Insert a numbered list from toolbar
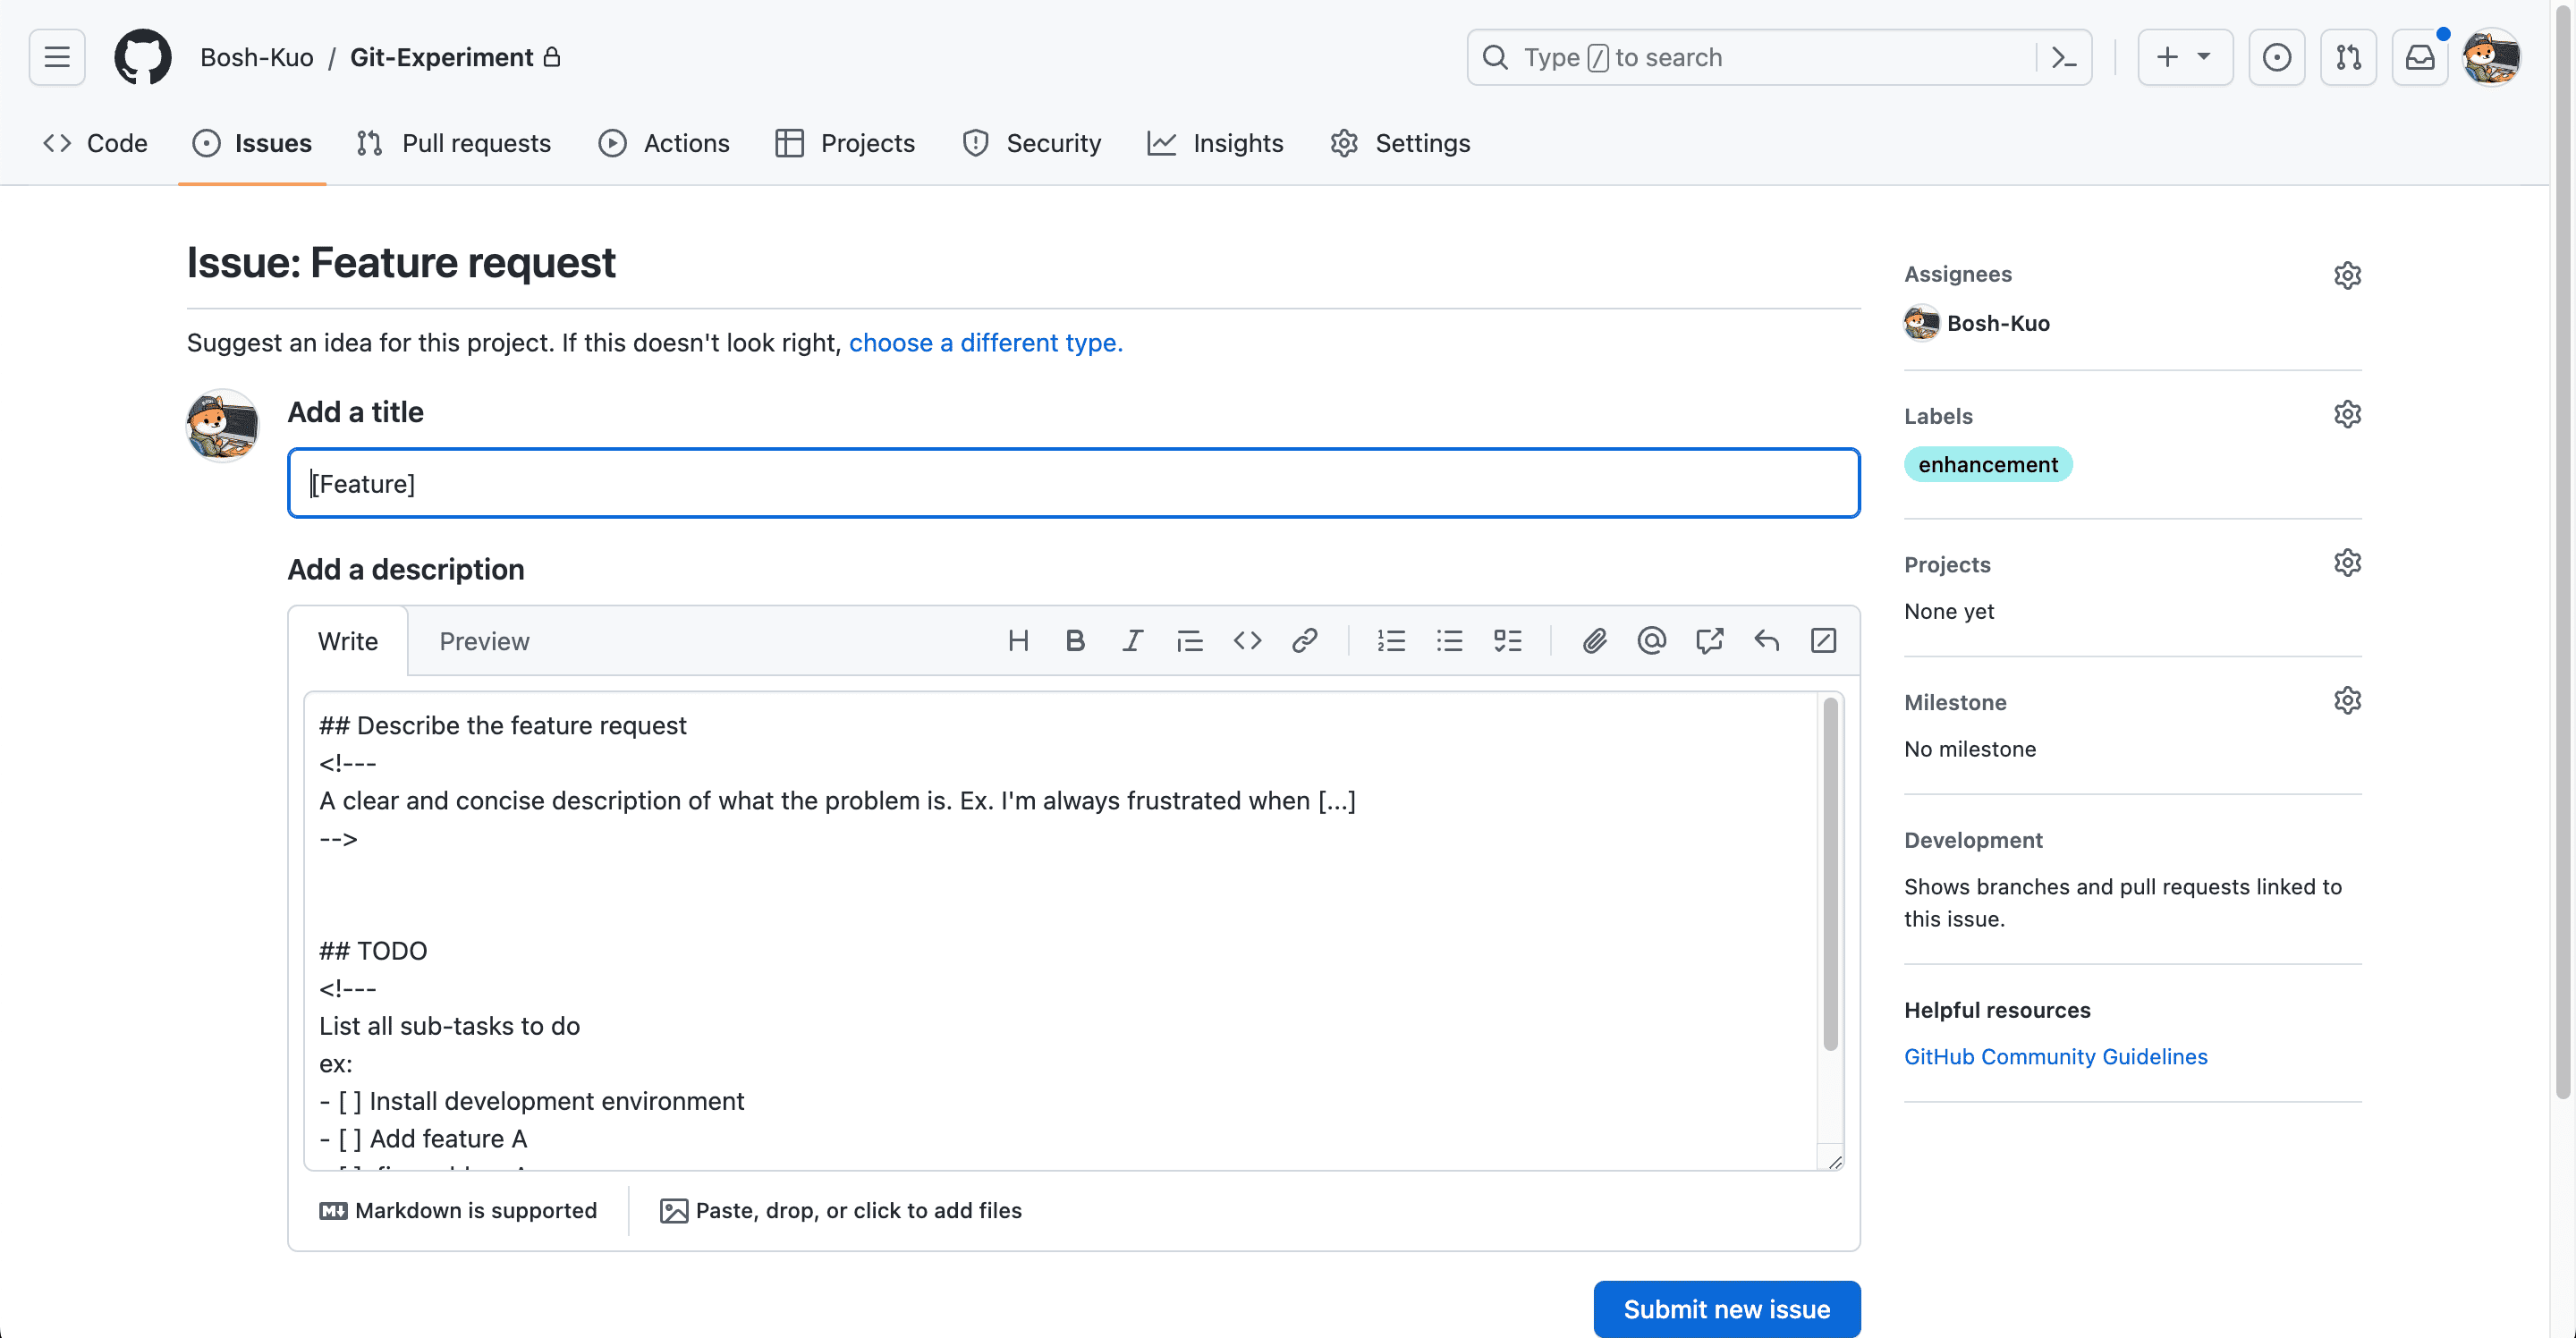The width and height of the screenshot is (2576, 1338). 1391,641
